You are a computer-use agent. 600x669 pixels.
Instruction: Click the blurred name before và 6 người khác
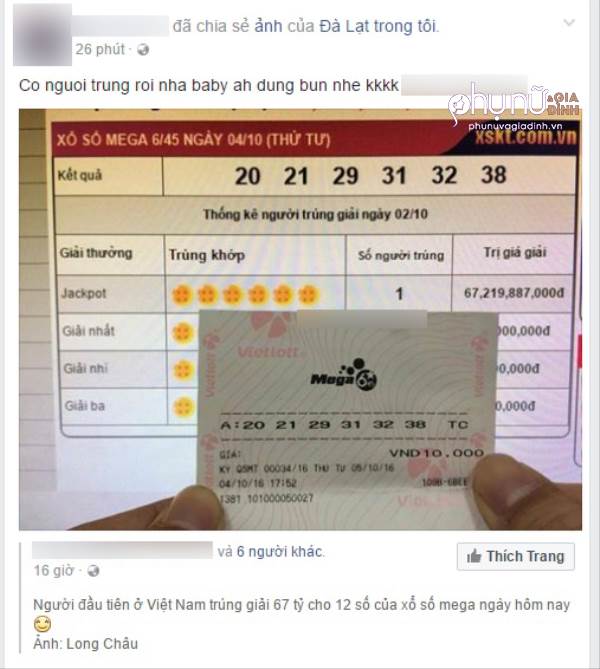(122, 550)
